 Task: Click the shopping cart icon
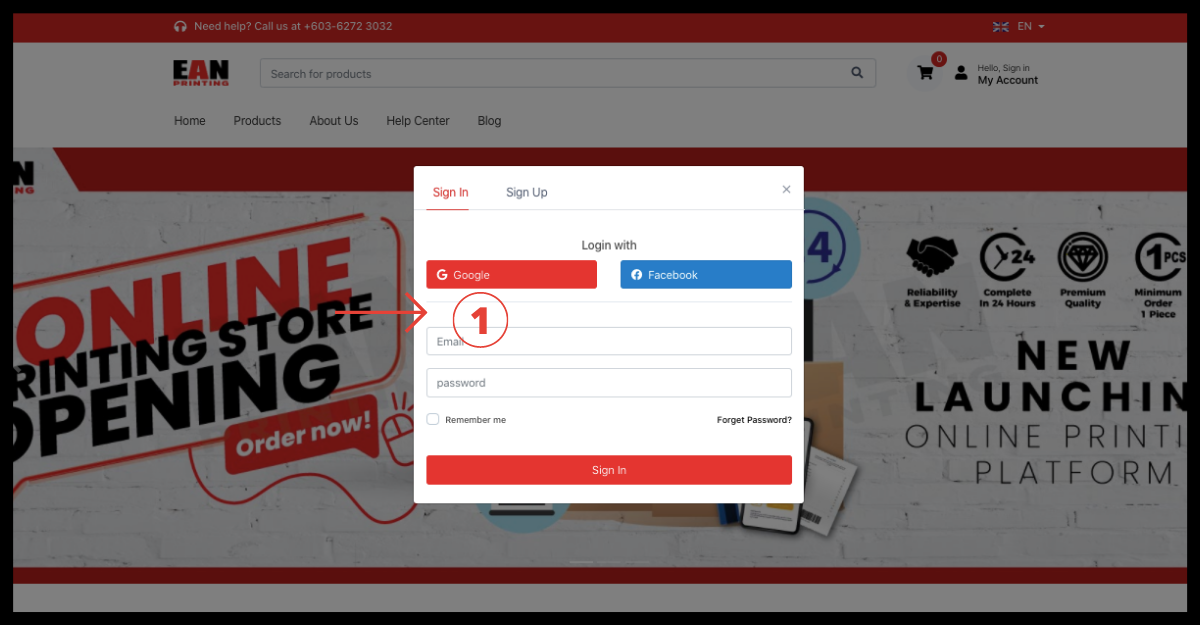(925, 73)
